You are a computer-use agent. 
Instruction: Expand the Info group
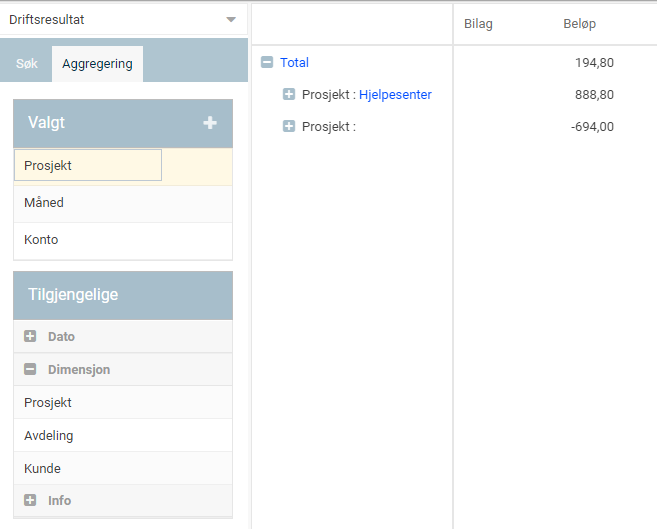[x=30, y=500]
